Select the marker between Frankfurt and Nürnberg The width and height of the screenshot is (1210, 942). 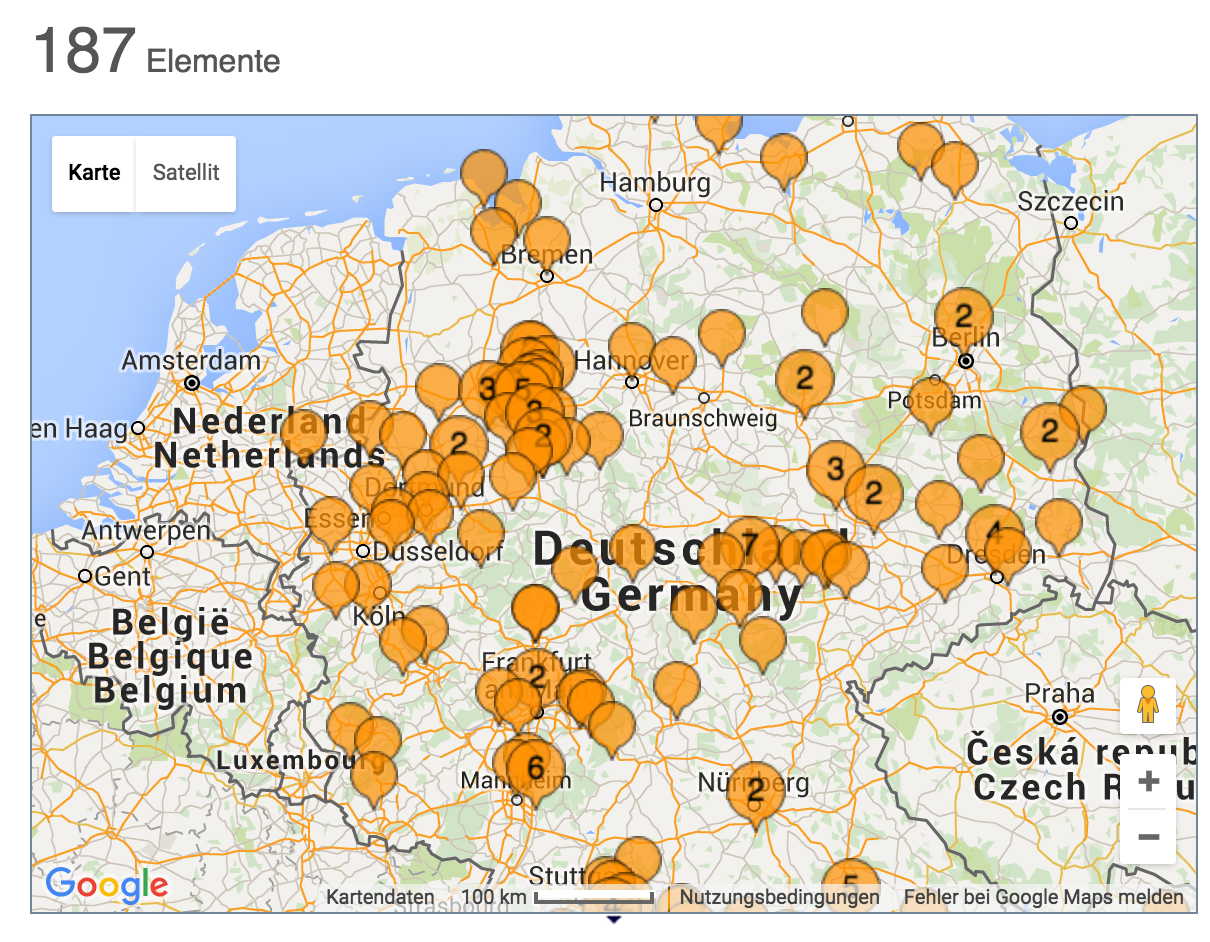[x=677, y=688]
